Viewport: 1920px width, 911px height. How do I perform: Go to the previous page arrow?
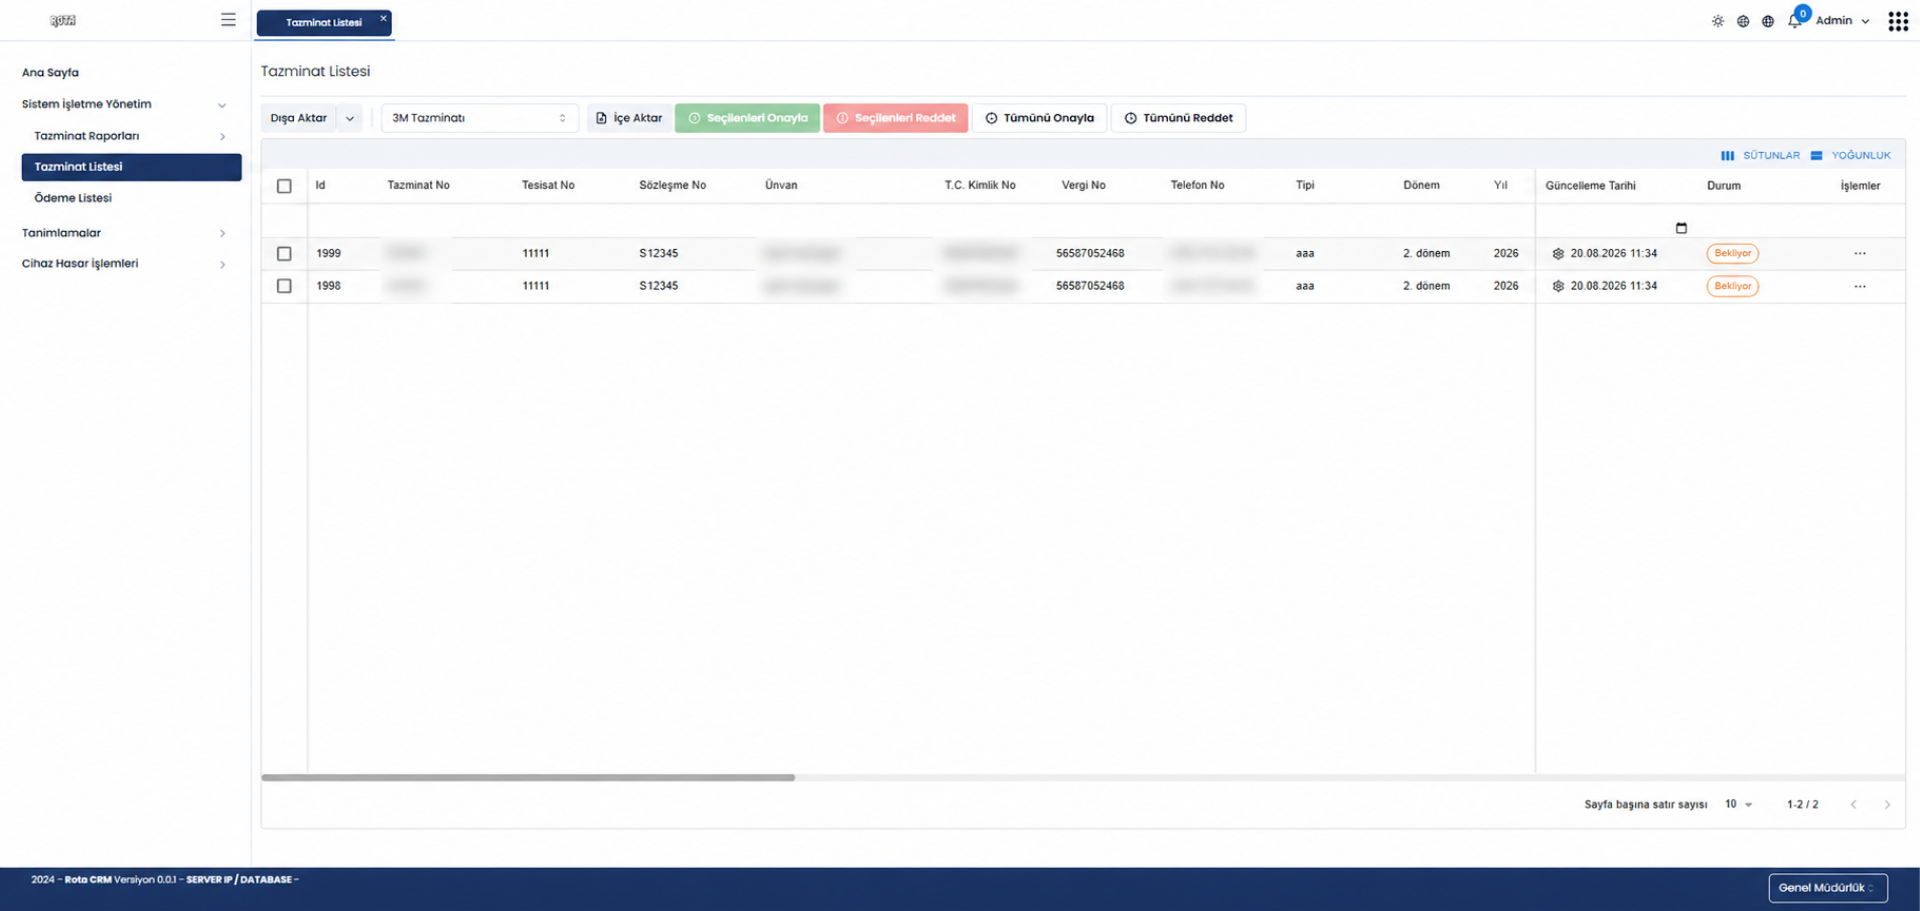(x=1853, y=805)
